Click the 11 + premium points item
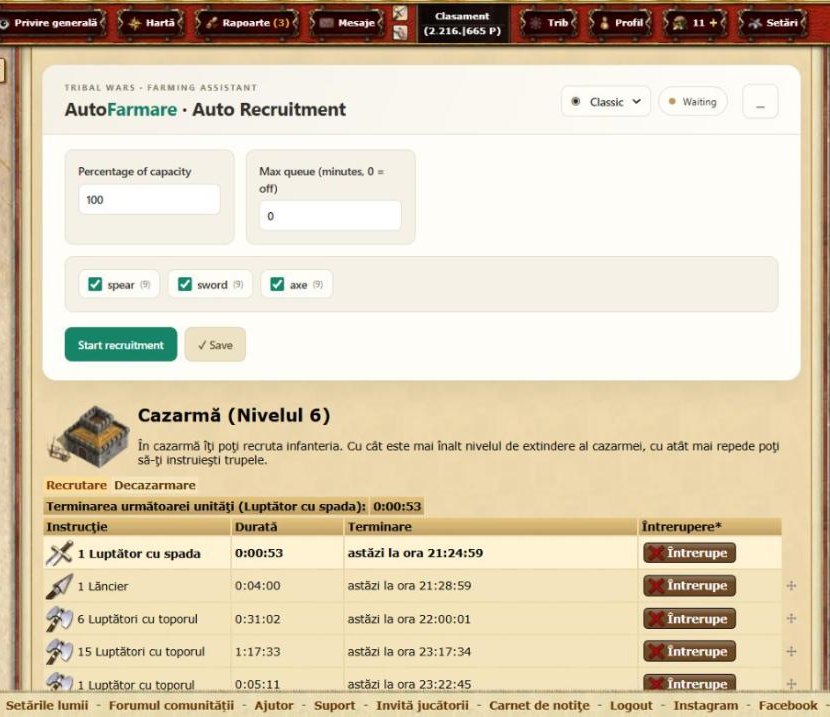Image resolution: width=830 pixels, height=717 pixels. pyautogui.click(x=696, y=23)
